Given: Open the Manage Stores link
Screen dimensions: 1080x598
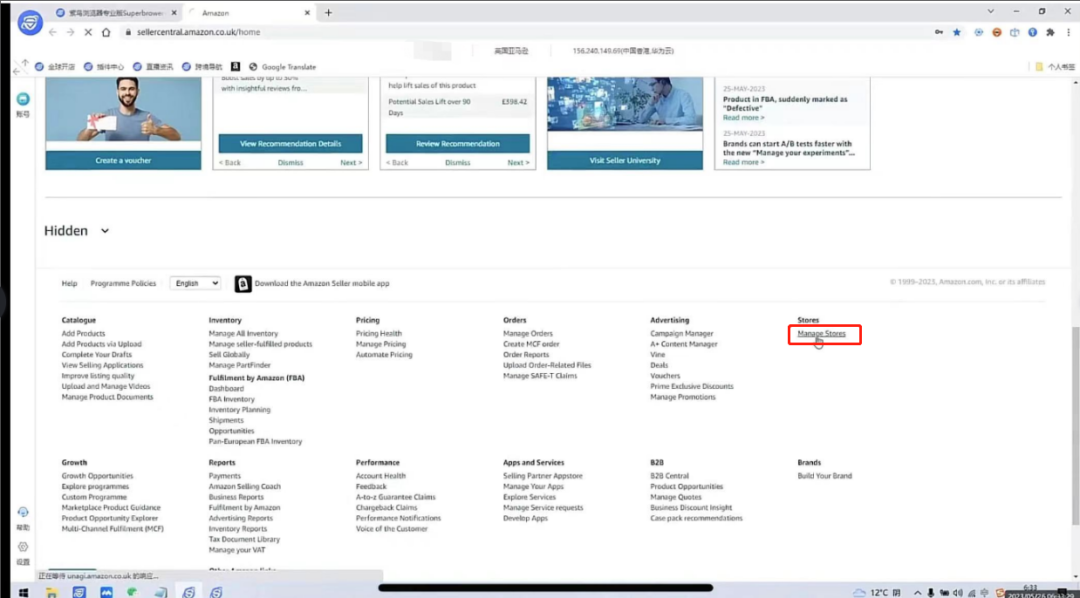Looking at the screenshot, I should click(x=821, y=333).
